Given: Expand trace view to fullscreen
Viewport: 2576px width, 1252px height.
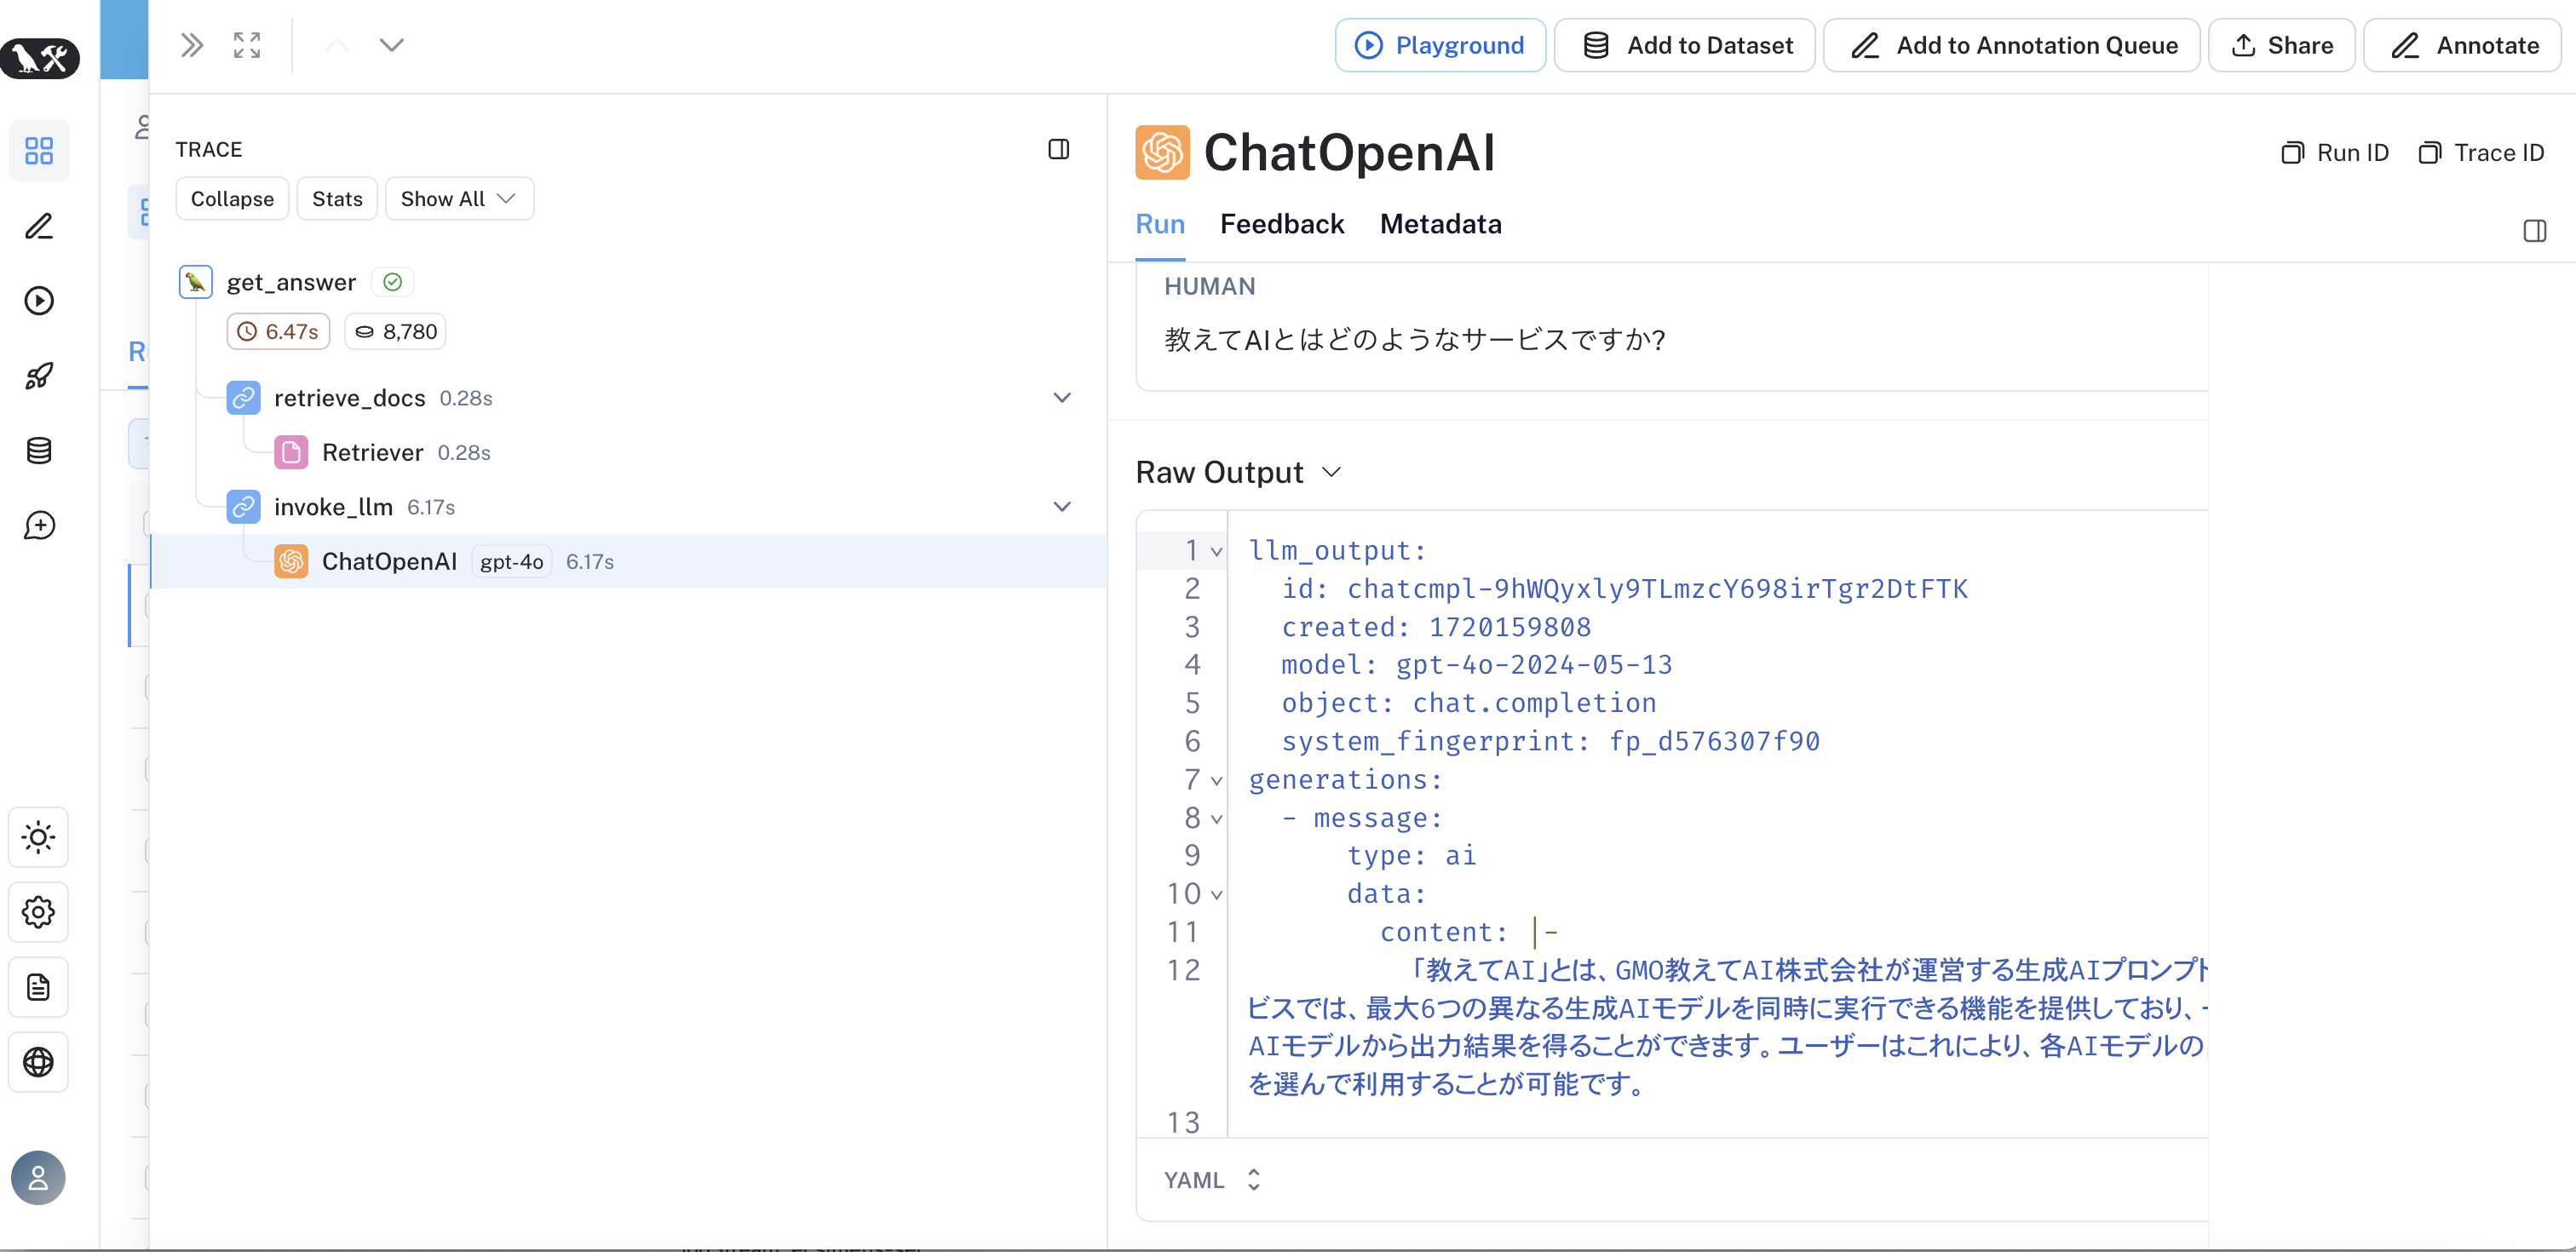Looking at the screenshot, I should 247,45.
